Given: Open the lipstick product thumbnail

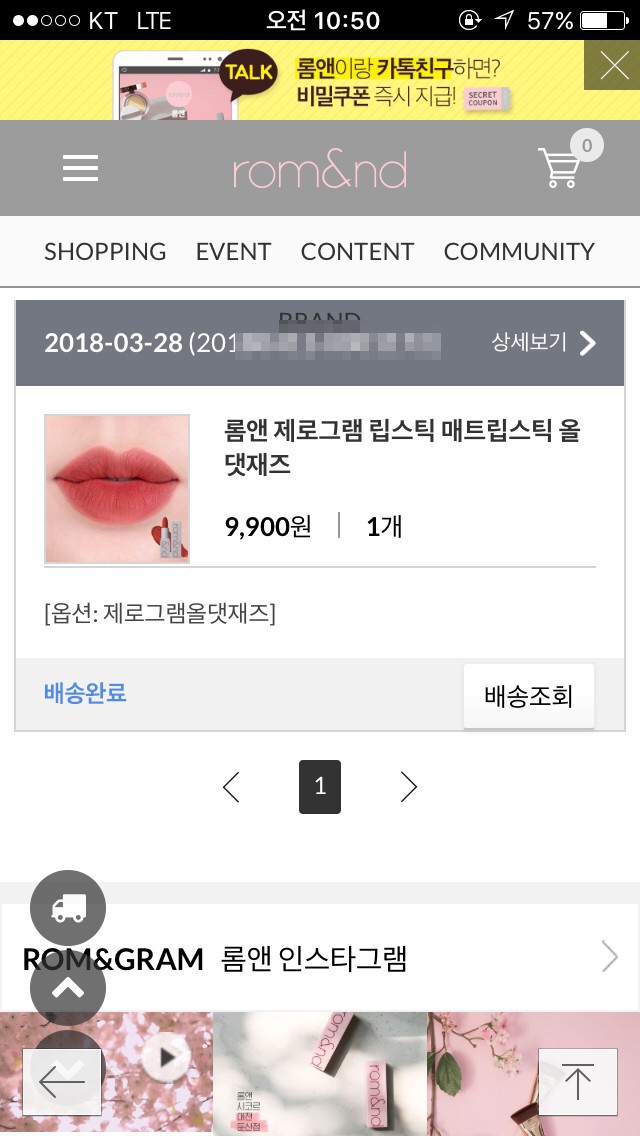Looking at the screenshot, I should pyautogui.click(x=117, y=489).
